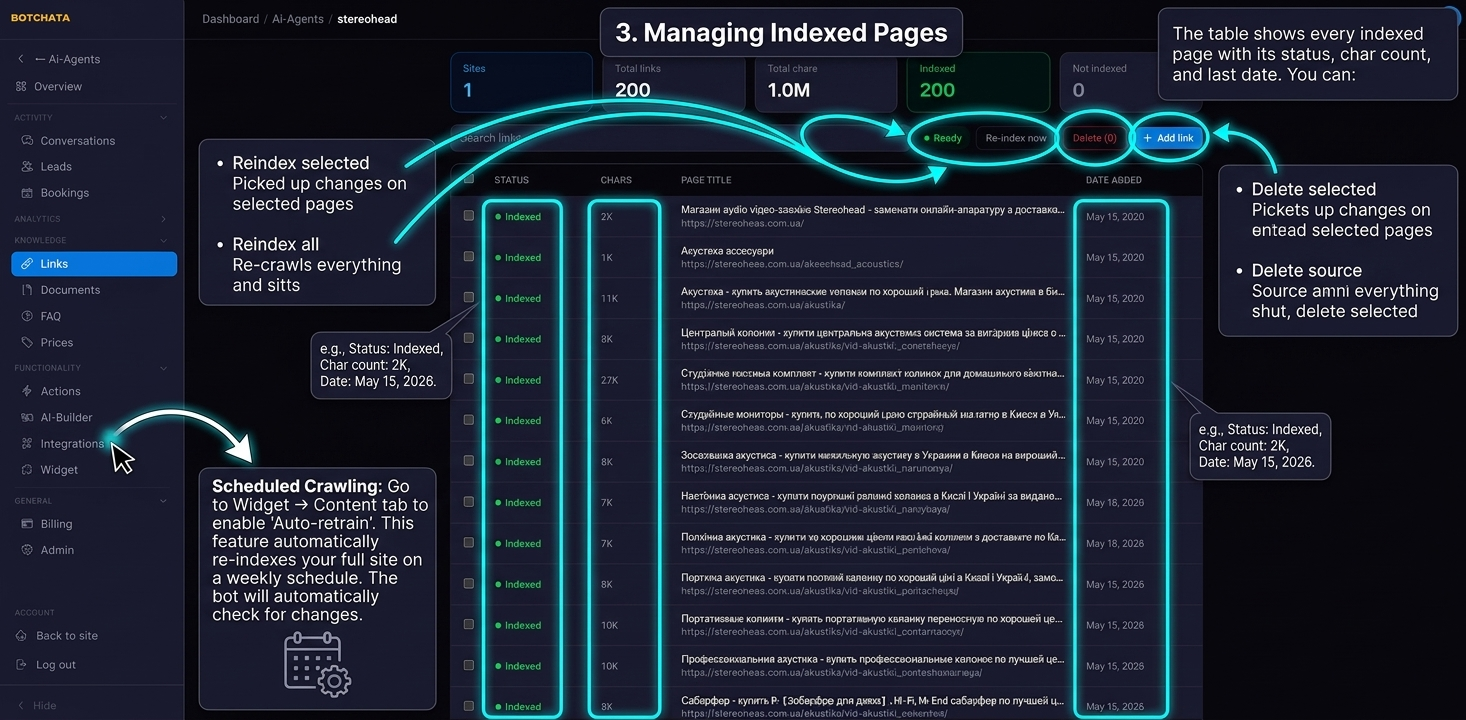Expand the ANALYTICS section chevron
1466x720 pixels.
pos(164,219)
